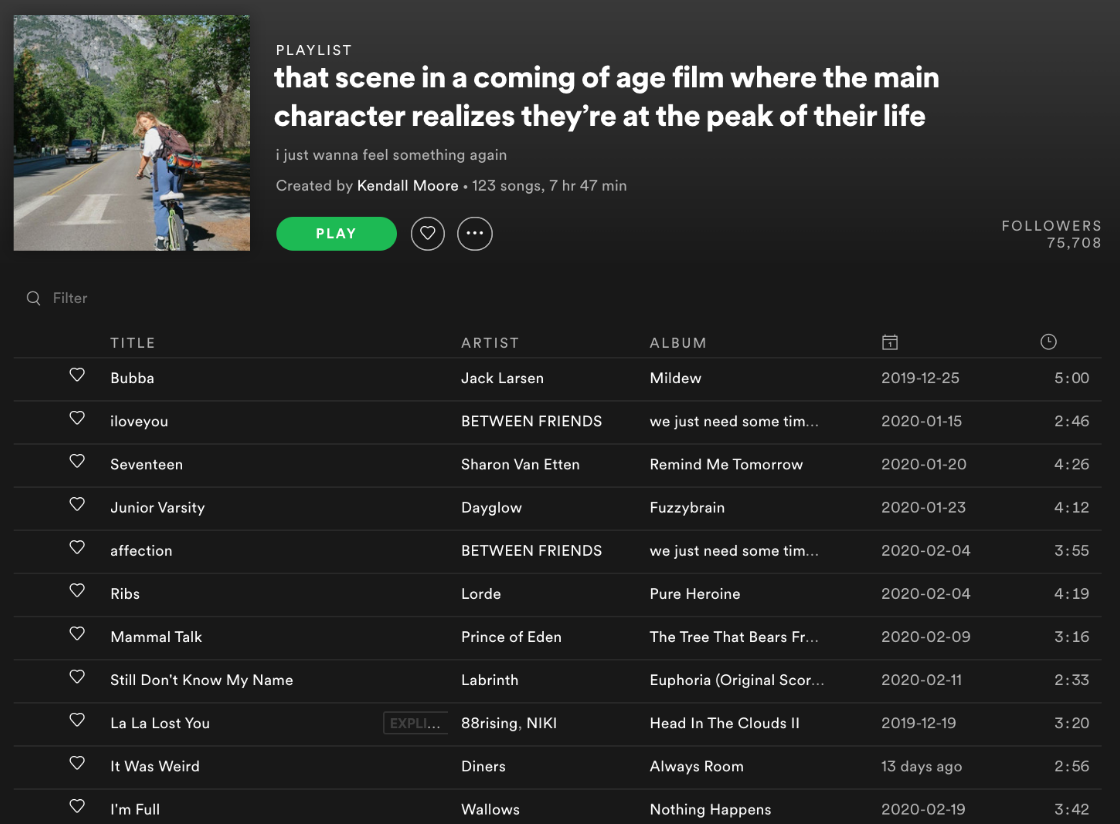This screenshot has height=824, width=1120.
Task: Sort by duration clock icon
Action: (1048, 342)
